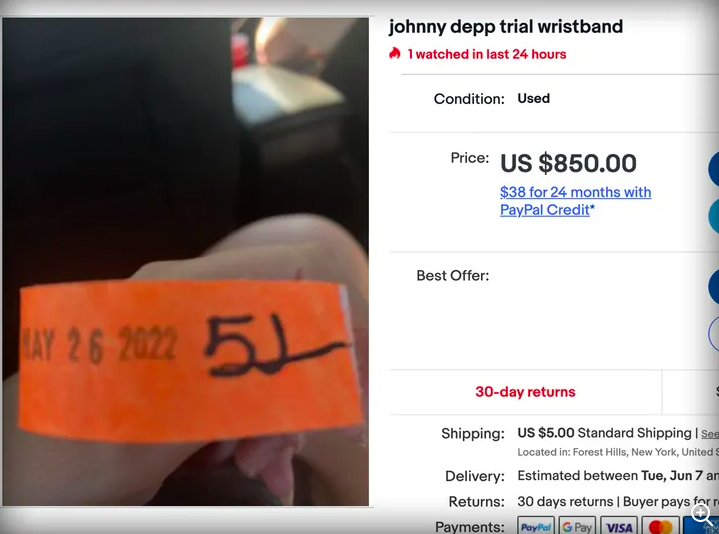The height and width of the screenshot is (534, 719).
Task: Click the dark blue button beside the price
Action: (x=714, y=168)
